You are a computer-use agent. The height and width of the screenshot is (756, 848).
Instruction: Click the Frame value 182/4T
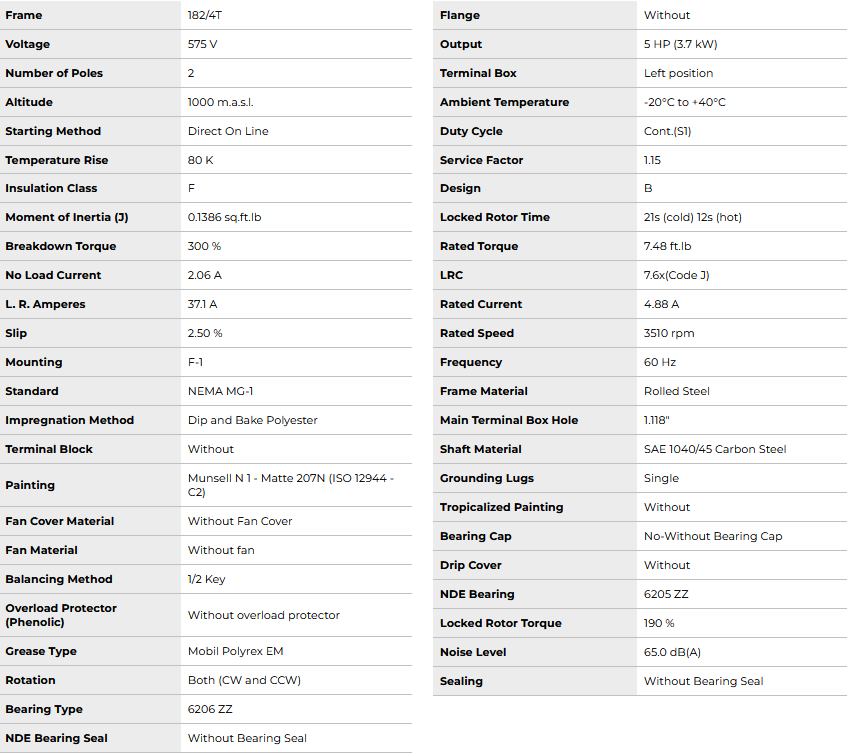tap(206, 16)
